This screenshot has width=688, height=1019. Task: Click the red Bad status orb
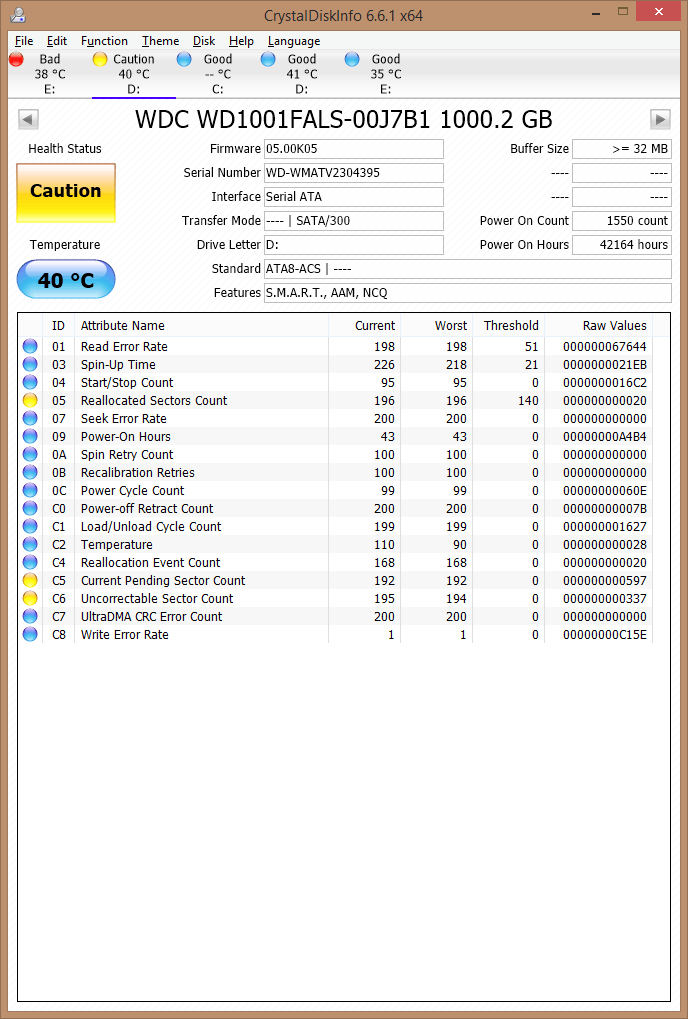pyautogui.click(x=16, y=59)
